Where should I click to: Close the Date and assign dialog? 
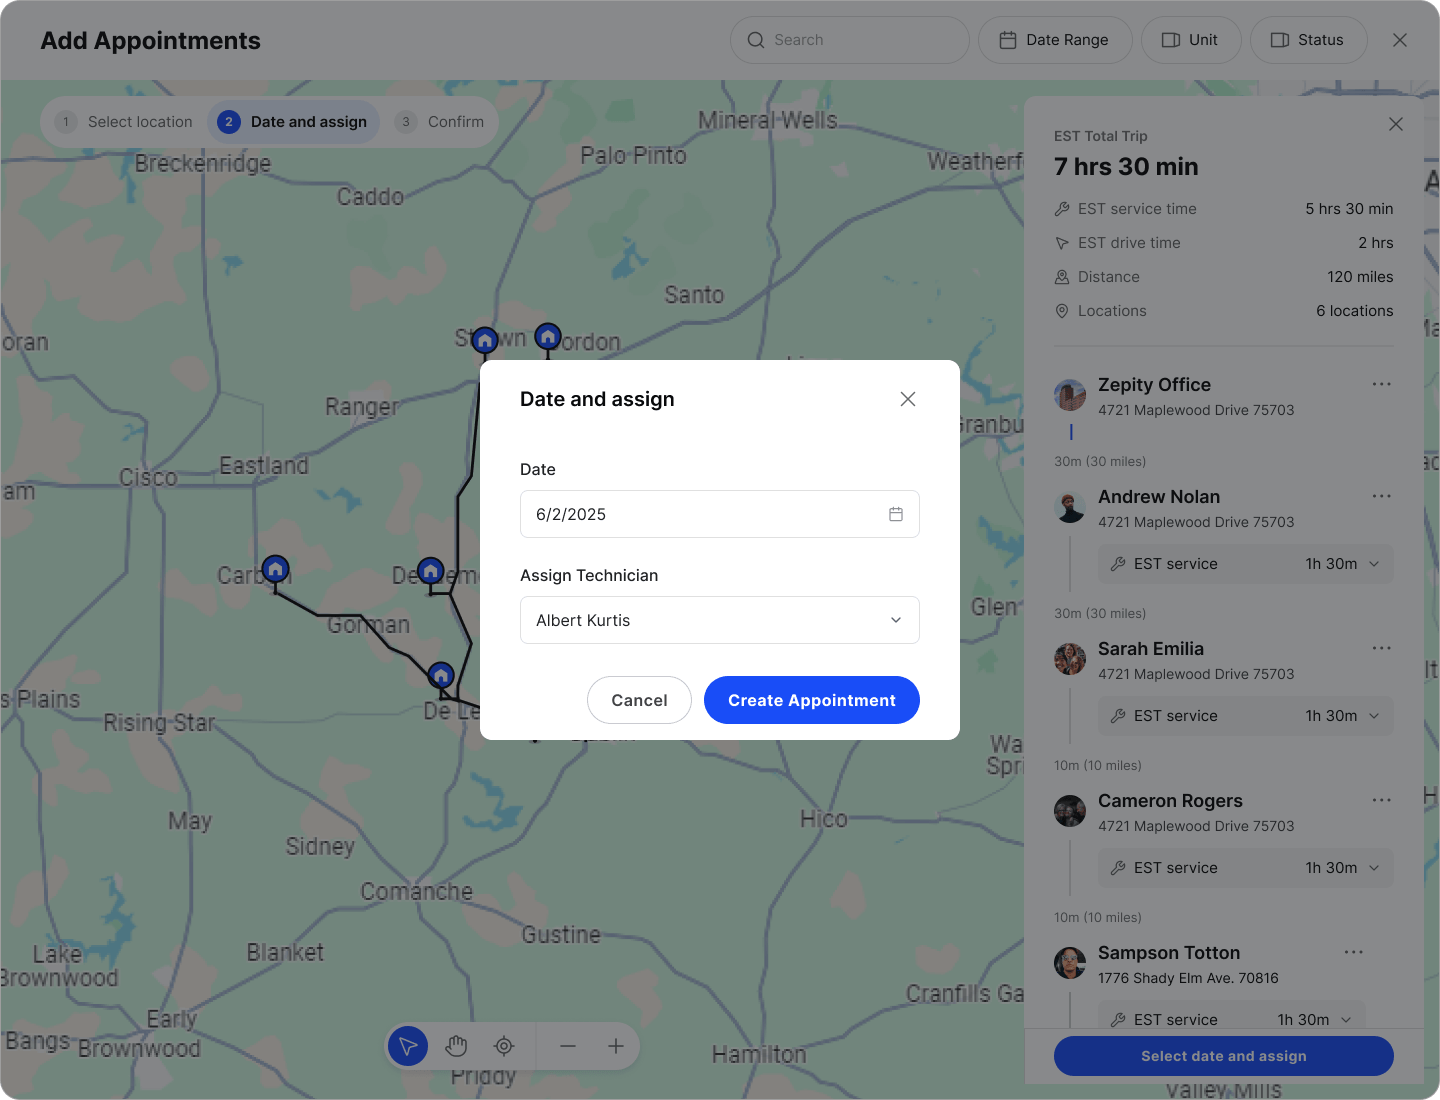click(x=908, y=399)
